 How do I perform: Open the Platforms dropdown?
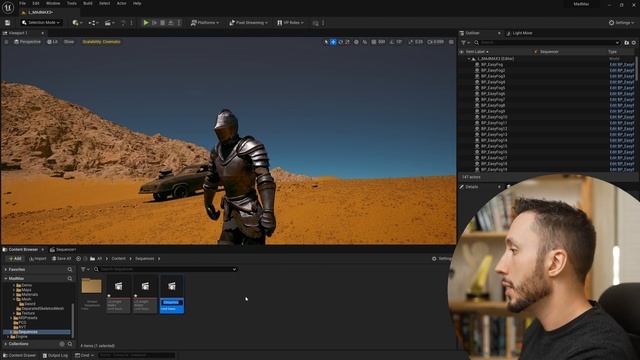click(x=204, y=23)
